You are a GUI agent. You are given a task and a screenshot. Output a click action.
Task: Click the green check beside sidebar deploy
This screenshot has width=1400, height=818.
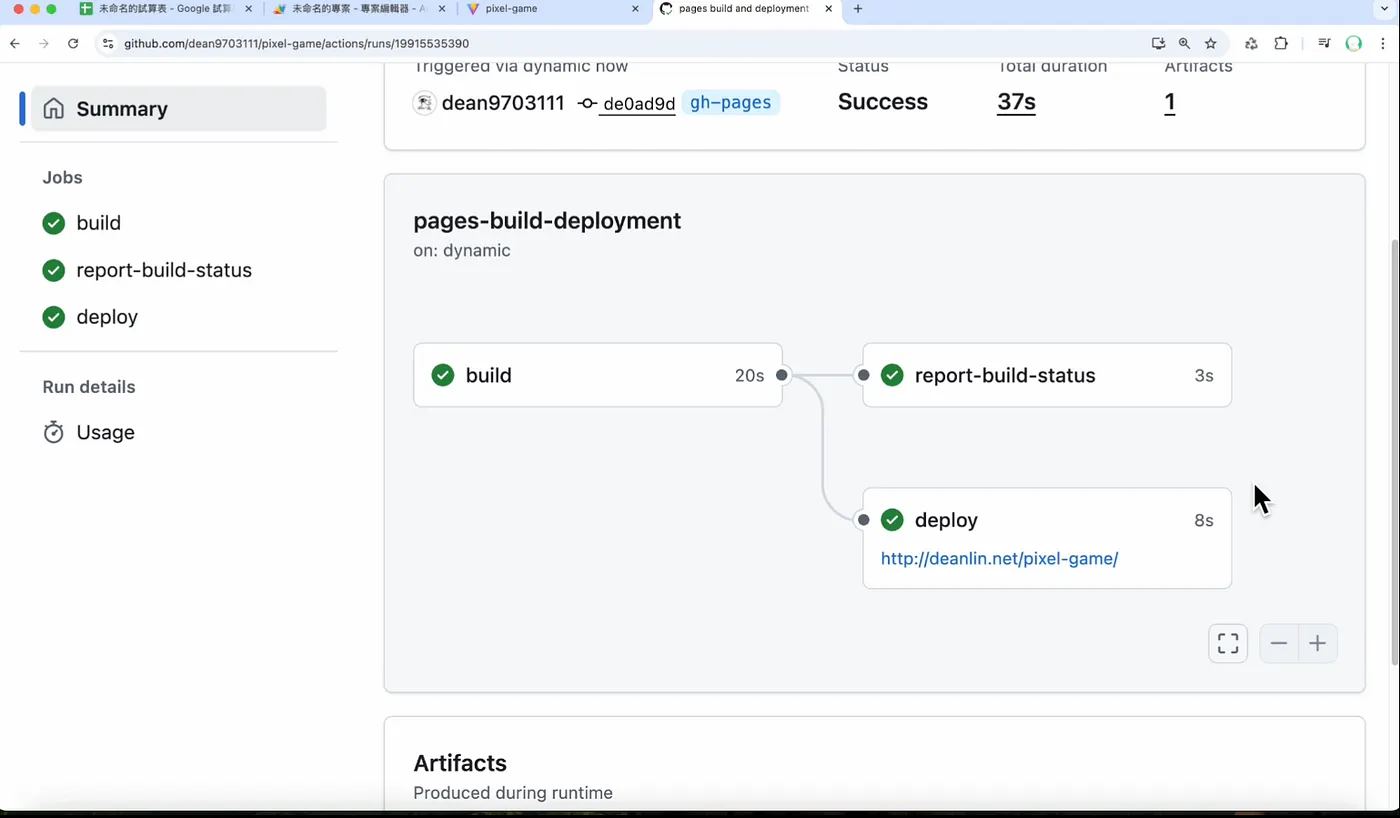click(x=54, y=317)
